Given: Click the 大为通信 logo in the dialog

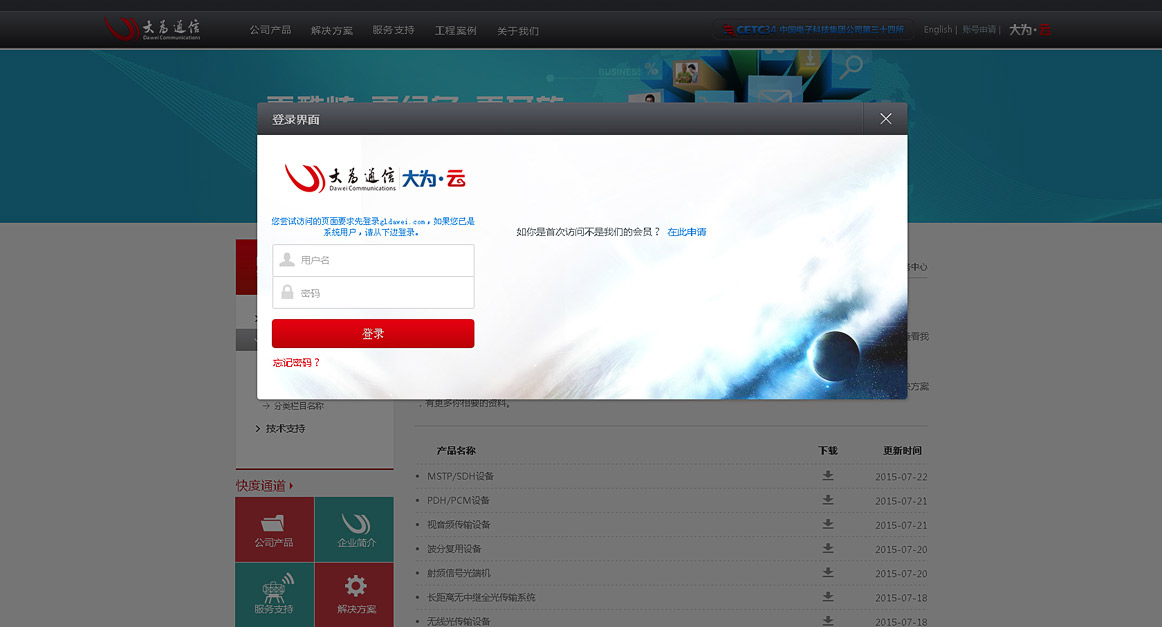Looking at the screenshot, I should (x=340, y=178).
